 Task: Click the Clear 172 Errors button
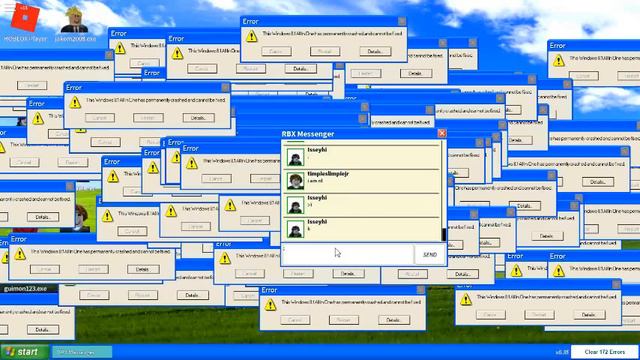(x=604, y=352)
